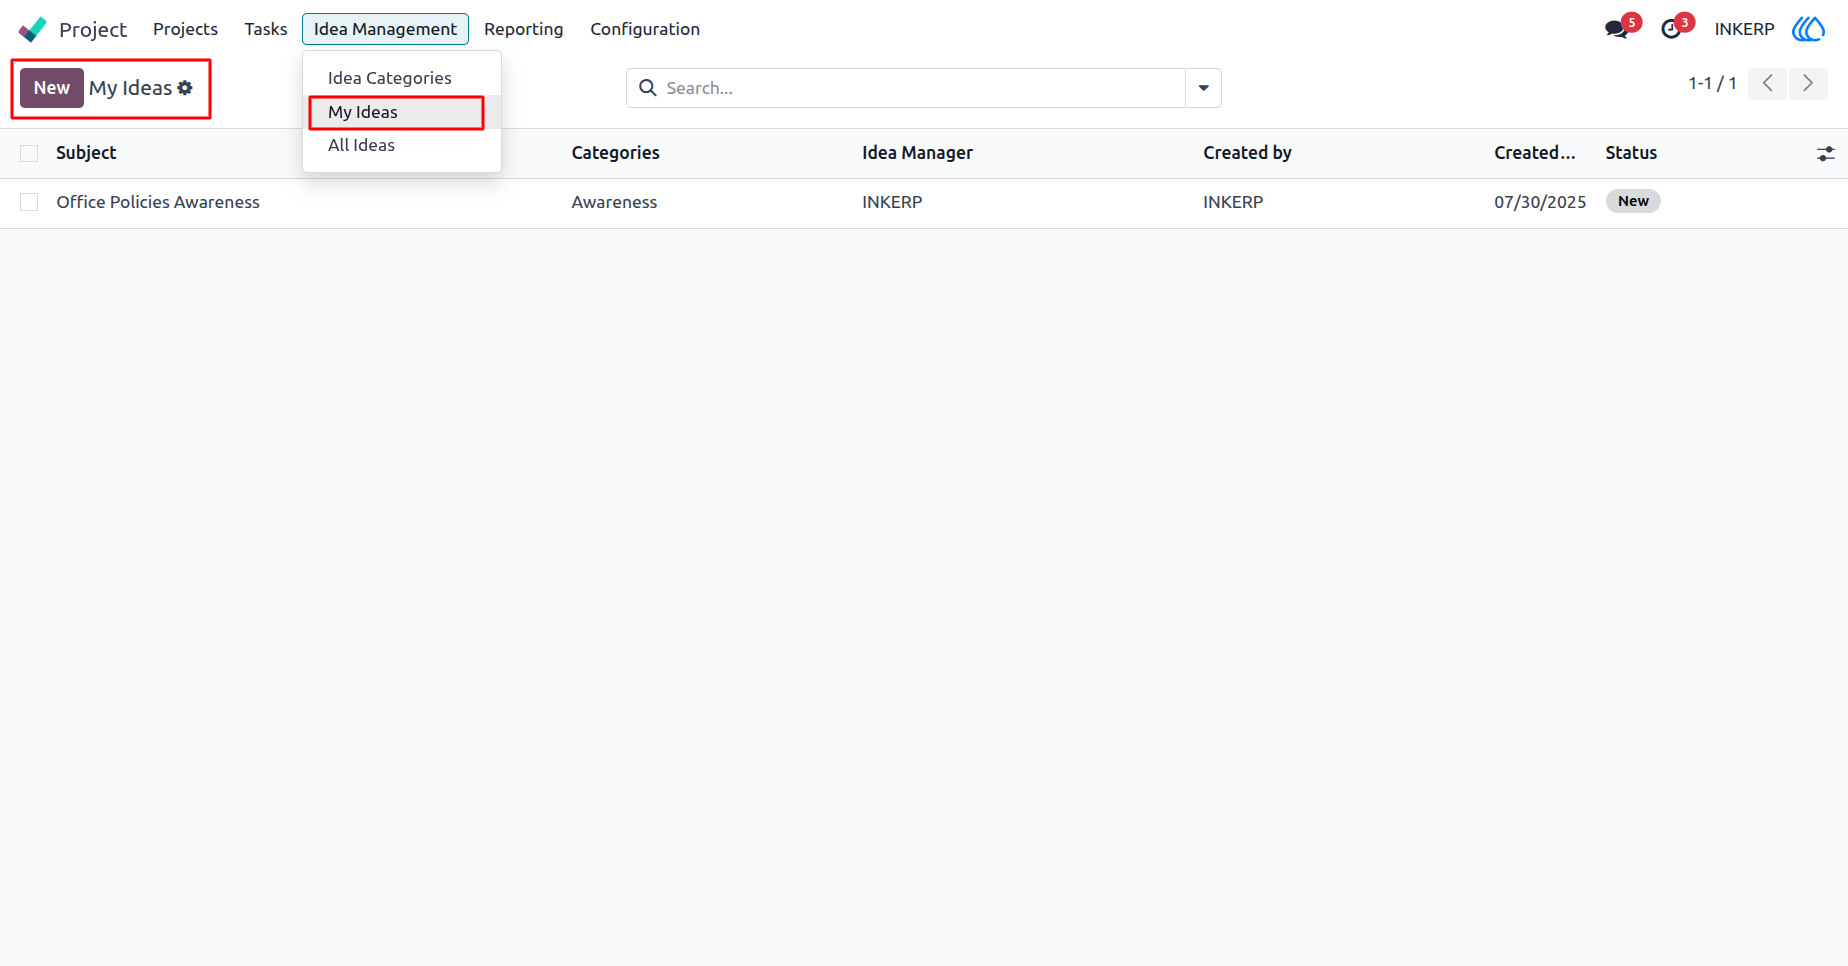Open the My Ideas gear settings icon
The image size is (1848, 966).
[x=185, y=88]
